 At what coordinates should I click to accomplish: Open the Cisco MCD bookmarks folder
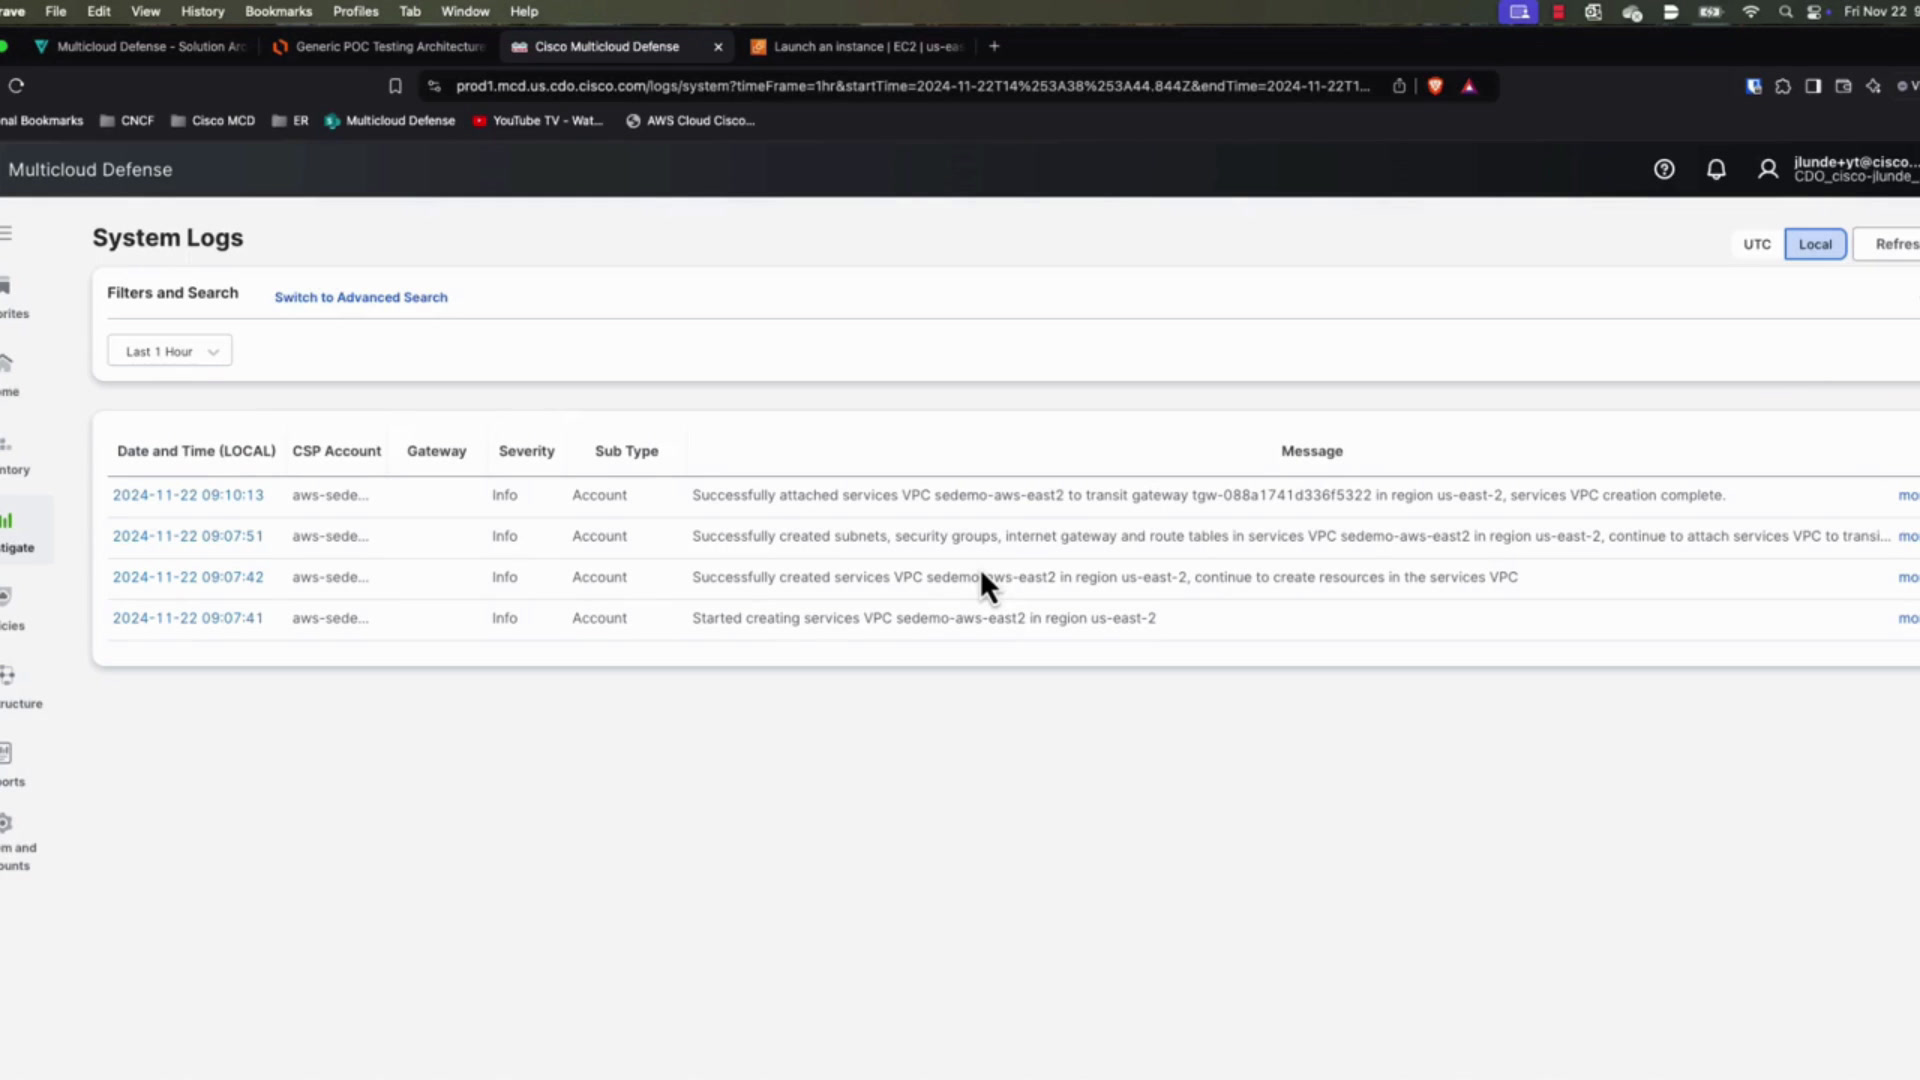point(213,120)
